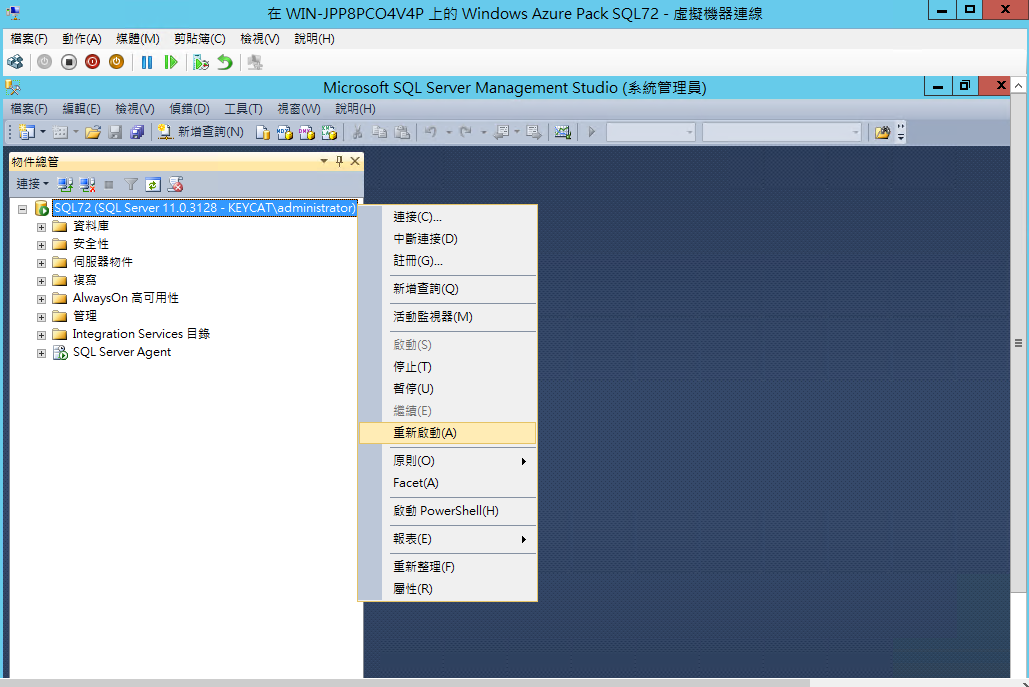Screen dimensions: 1029x687
Task: Click the DMX query icon
Action: pos(306,133)
